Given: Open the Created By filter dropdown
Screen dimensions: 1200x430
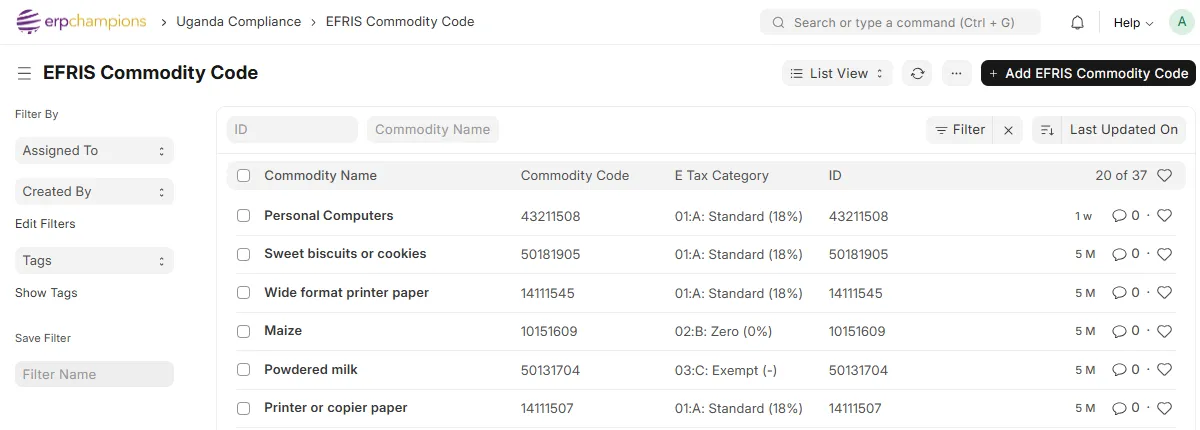Looking at the screenshot, I should 94,192.
